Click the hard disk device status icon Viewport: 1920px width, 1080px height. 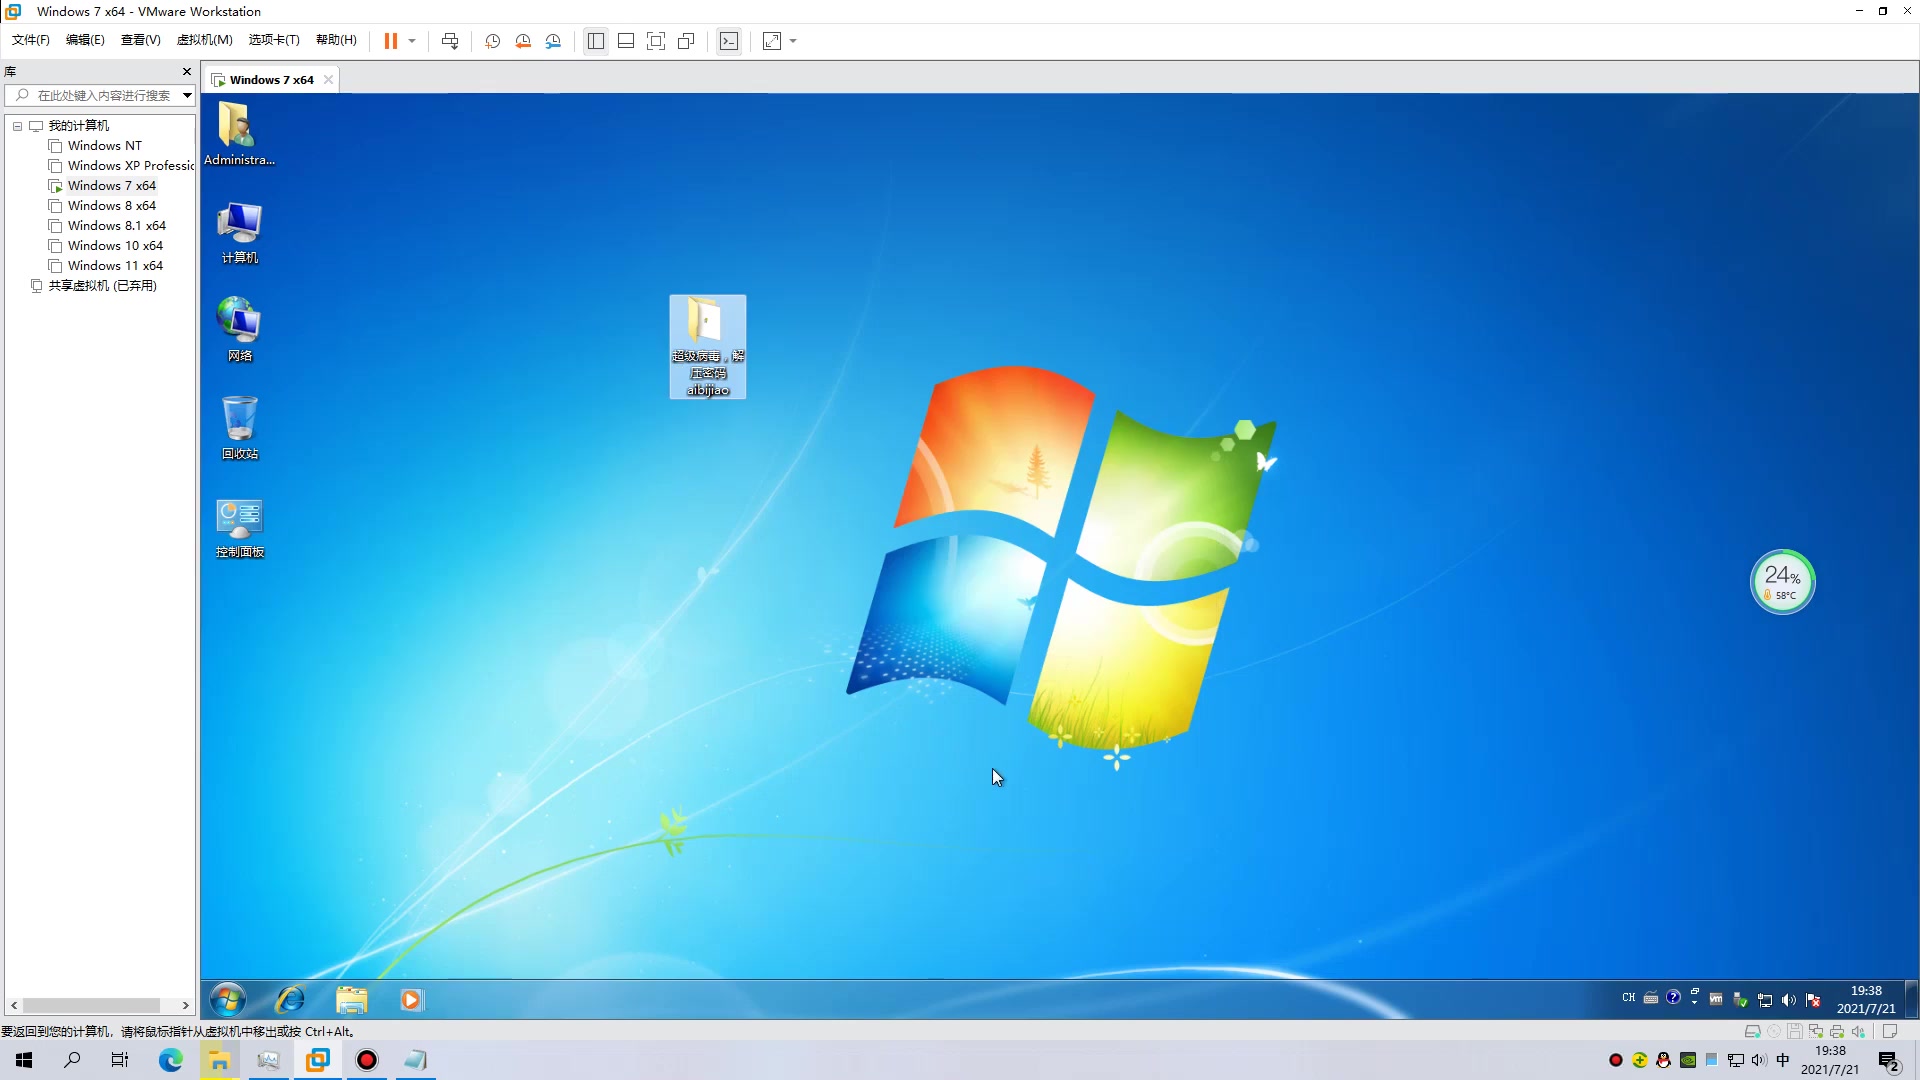pos(1752,1031)
